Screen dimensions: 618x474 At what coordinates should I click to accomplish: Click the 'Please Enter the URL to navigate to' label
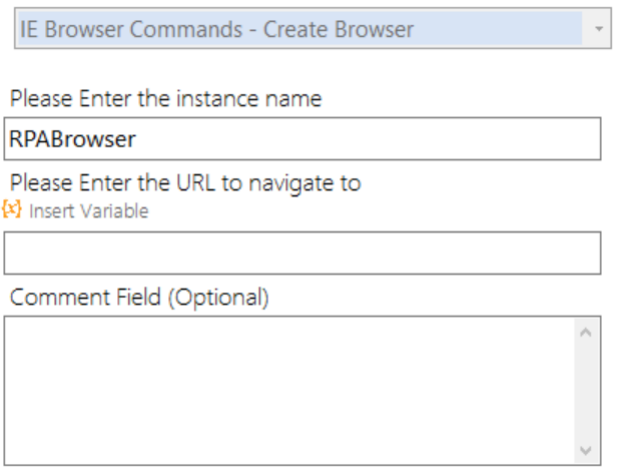[x=185, y=183]
